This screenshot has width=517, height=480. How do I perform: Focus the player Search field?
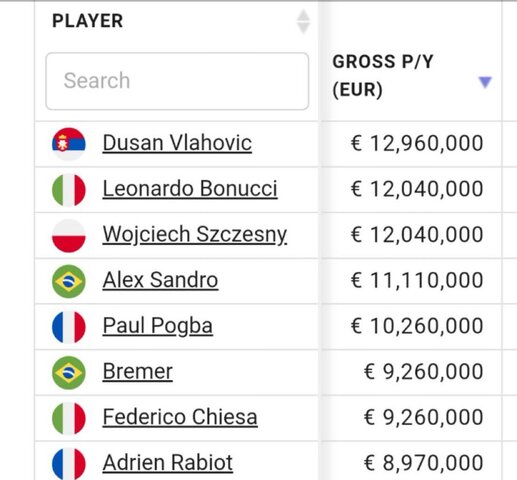point(177,81)
